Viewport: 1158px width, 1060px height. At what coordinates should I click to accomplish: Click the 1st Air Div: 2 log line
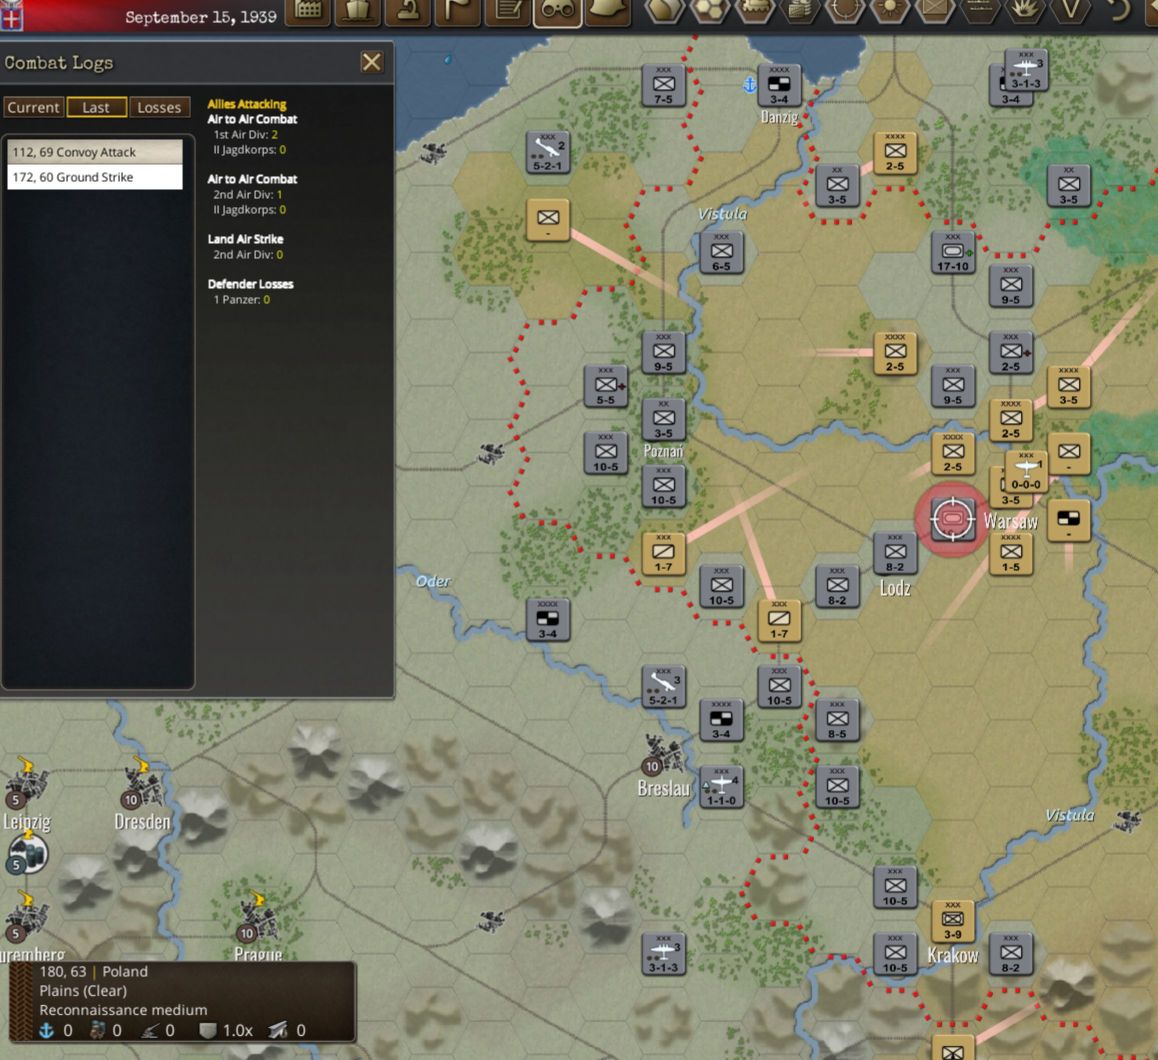click(x=245, y=134)
